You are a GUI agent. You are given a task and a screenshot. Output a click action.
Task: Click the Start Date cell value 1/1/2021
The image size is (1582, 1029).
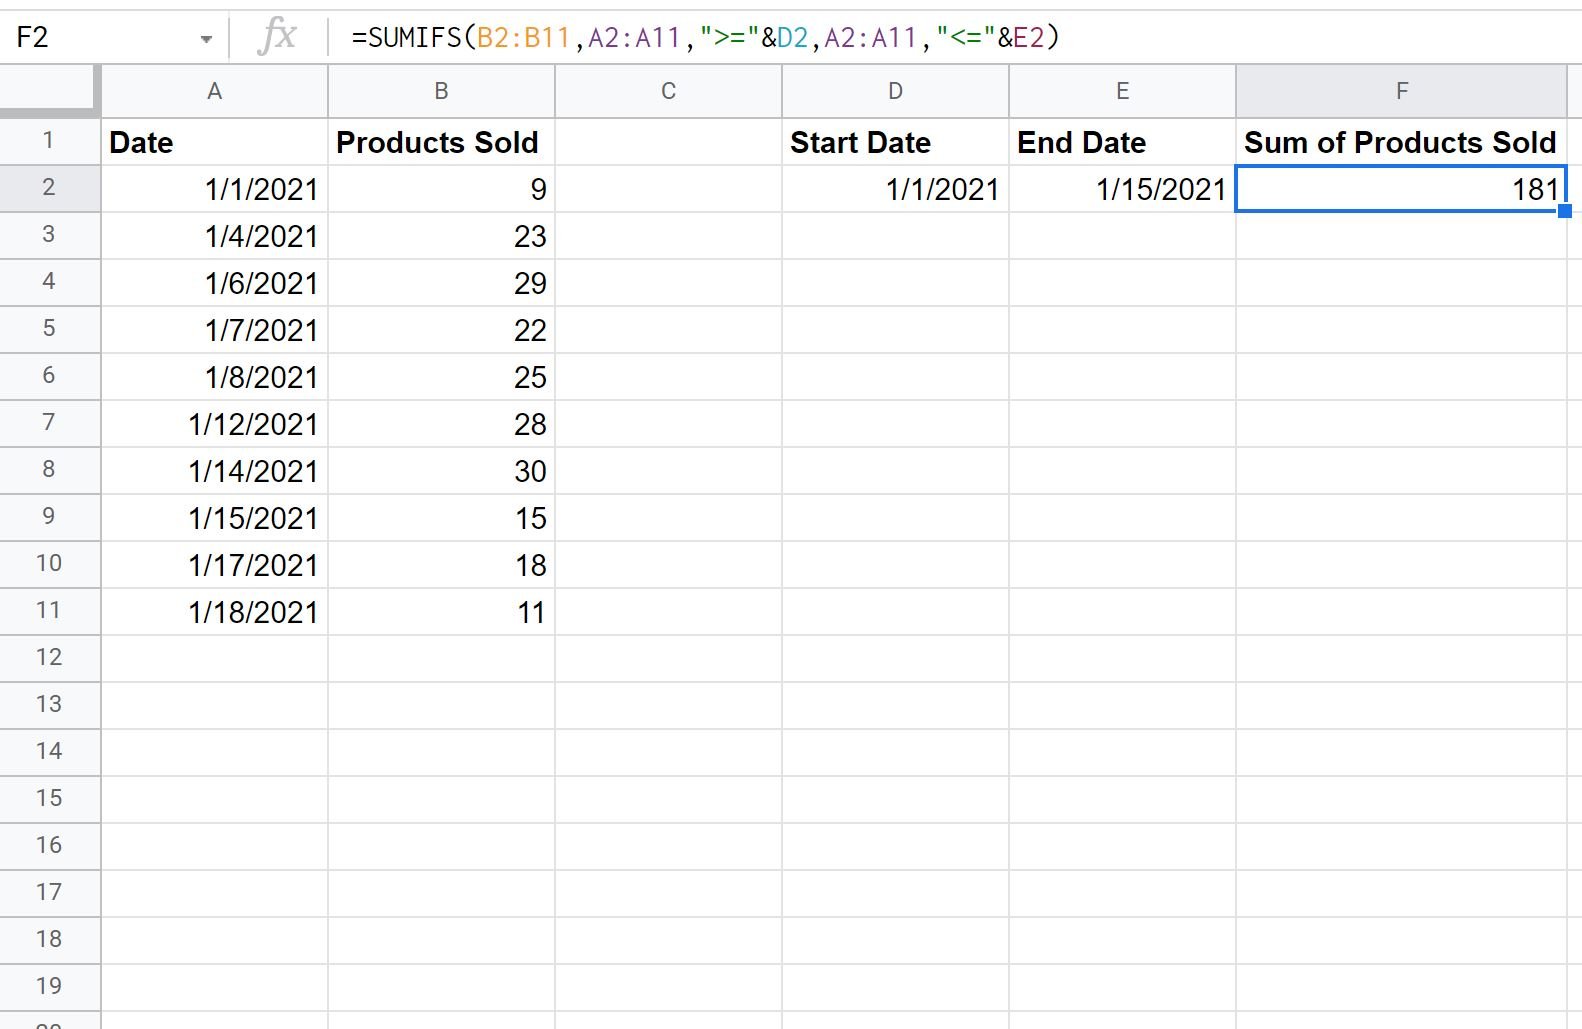click(x=895, y=189)
